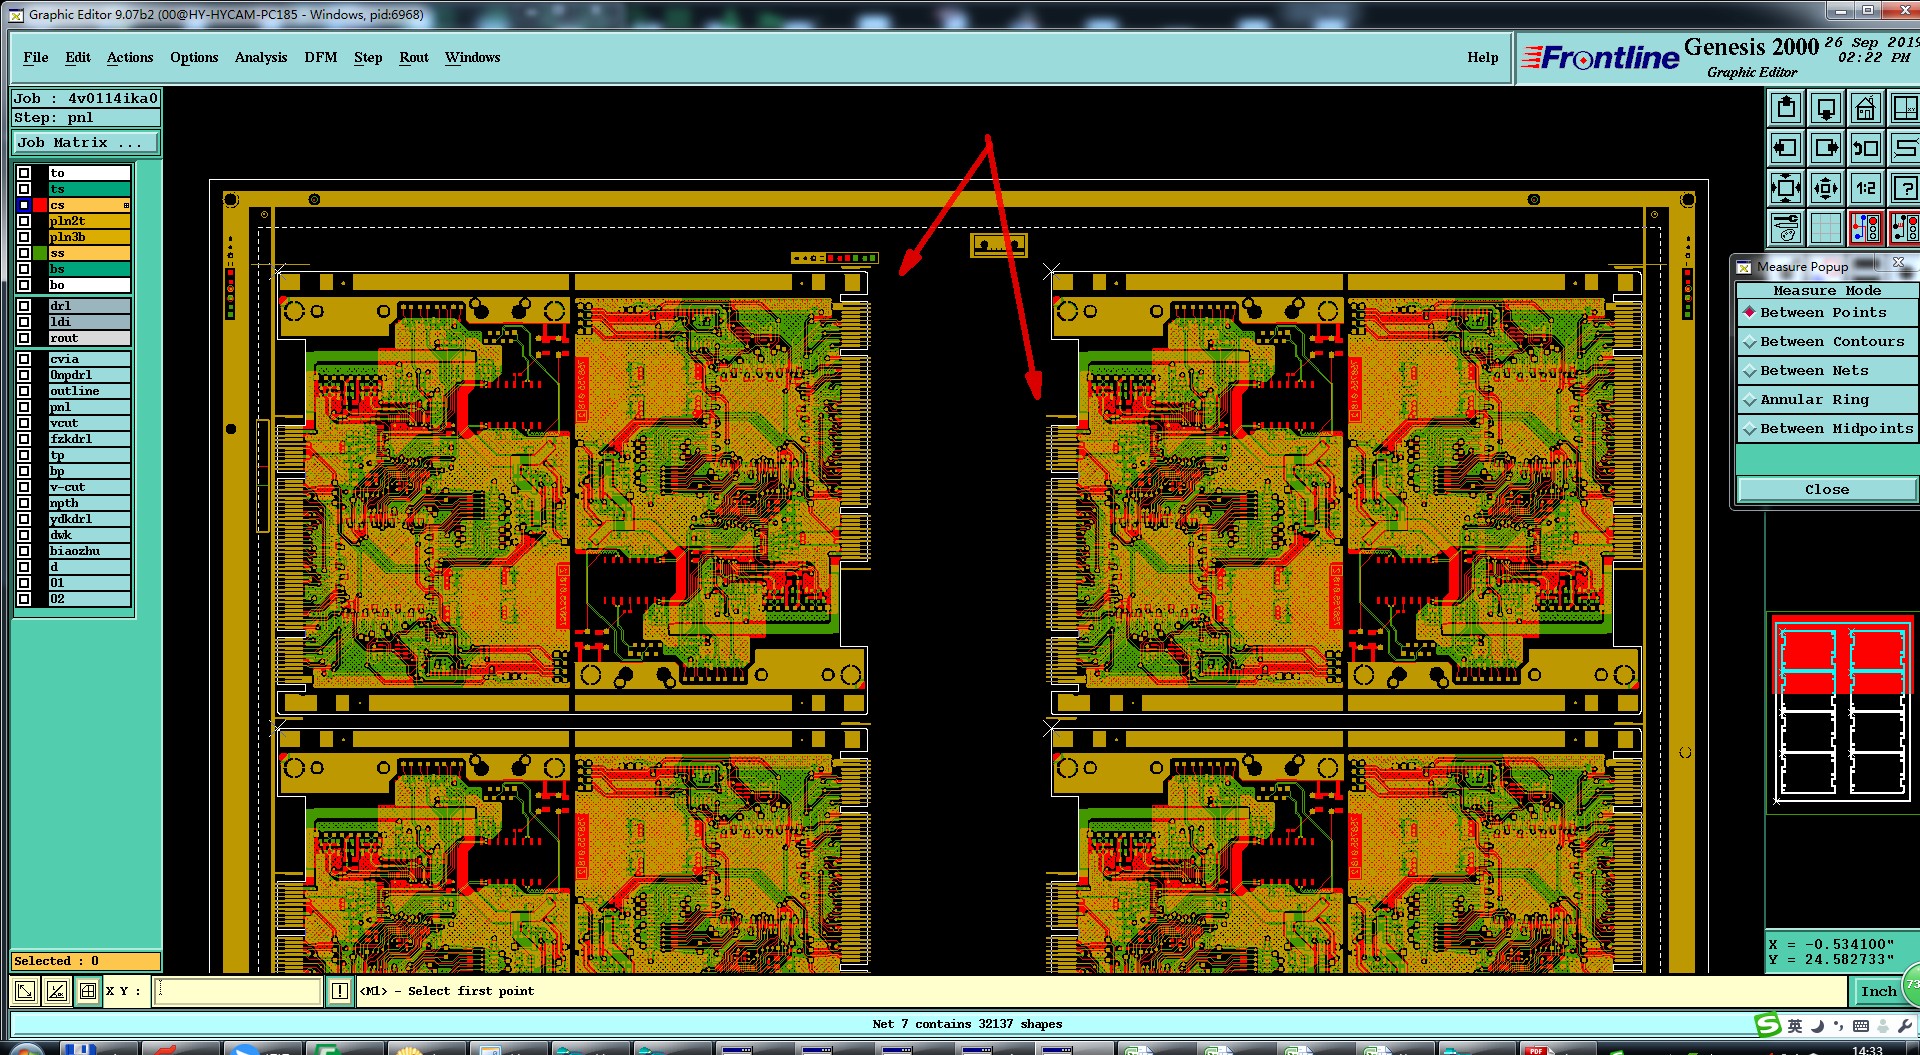Click the zoom out (arrows outward) icon
Image resolution: width=1920 pixels, height=1055 pixels.
pyautogui.click(x=1826, y=188)
